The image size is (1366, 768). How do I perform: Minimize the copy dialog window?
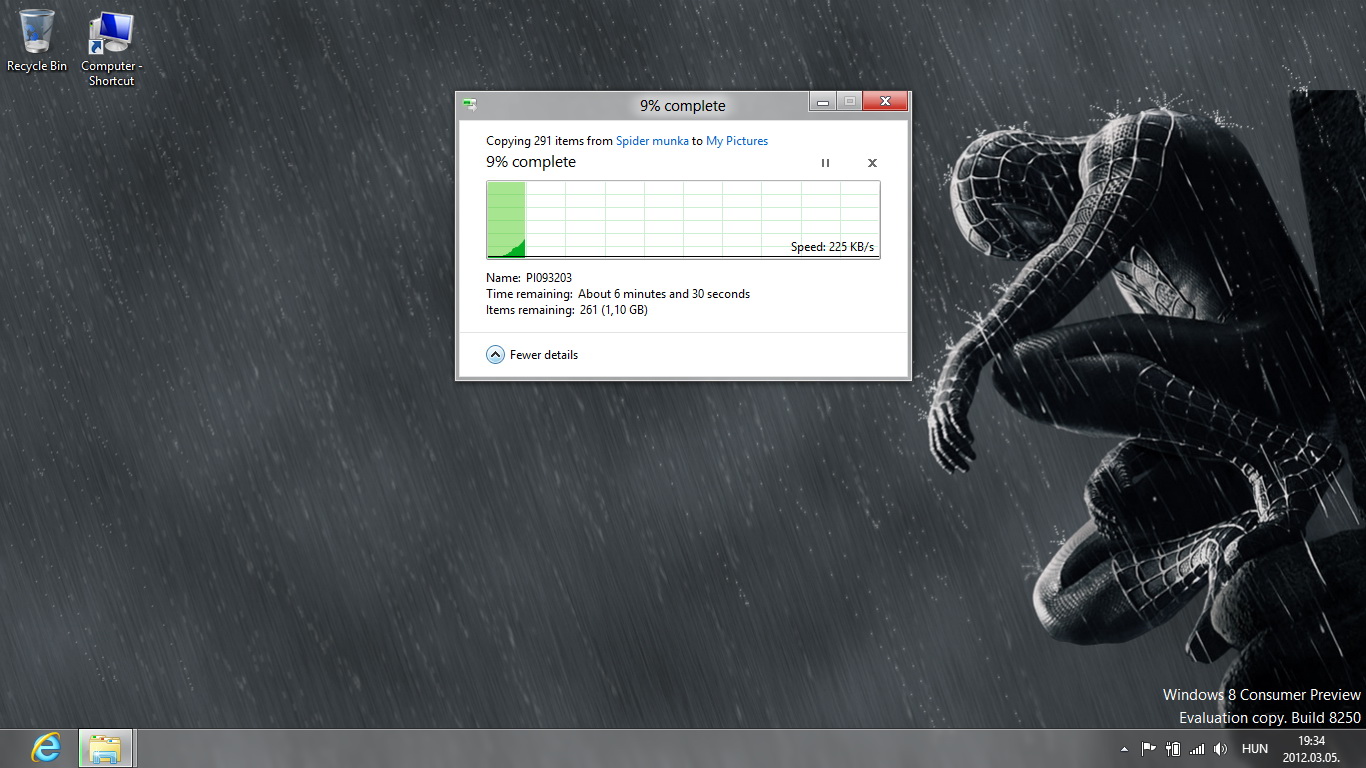(x=823, y=101)
